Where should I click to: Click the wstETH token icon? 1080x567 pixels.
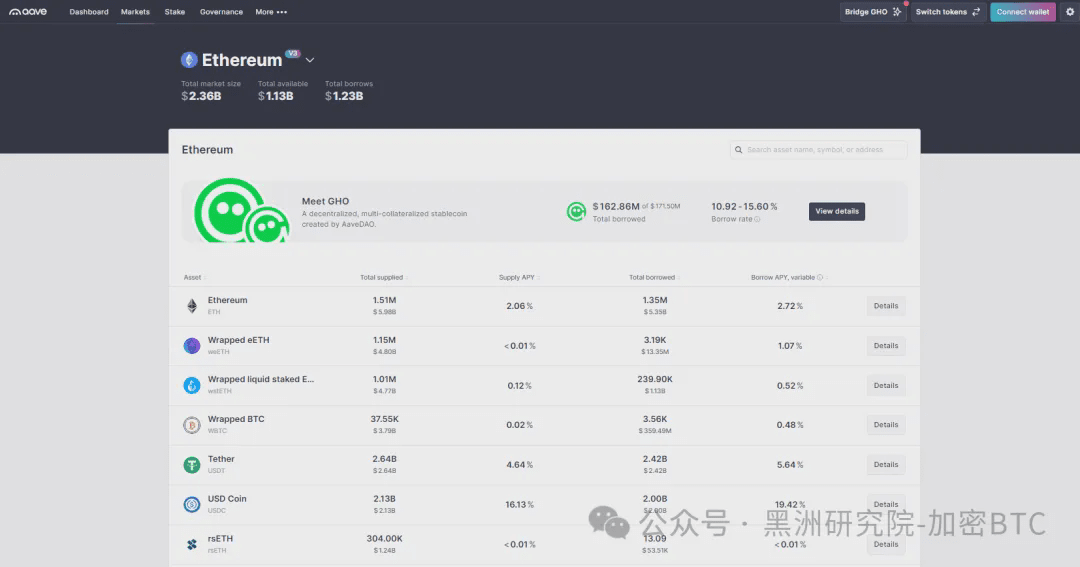click(191, 385)
